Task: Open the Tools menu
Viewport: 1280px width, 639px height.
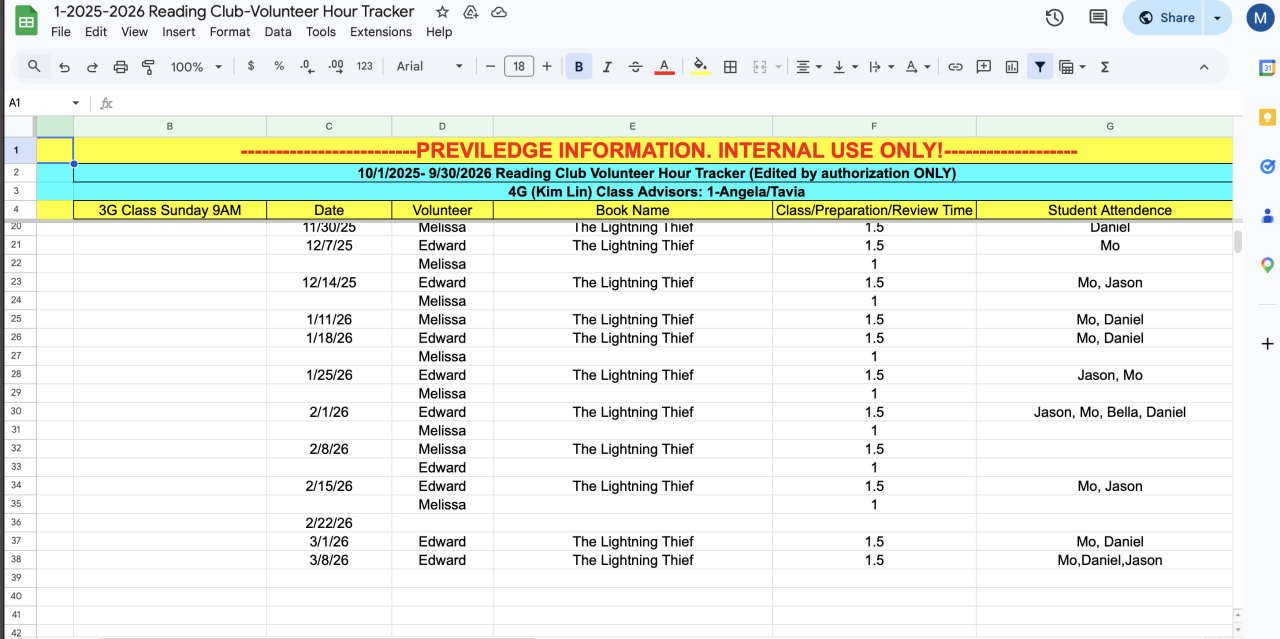Action: (321, 32)
